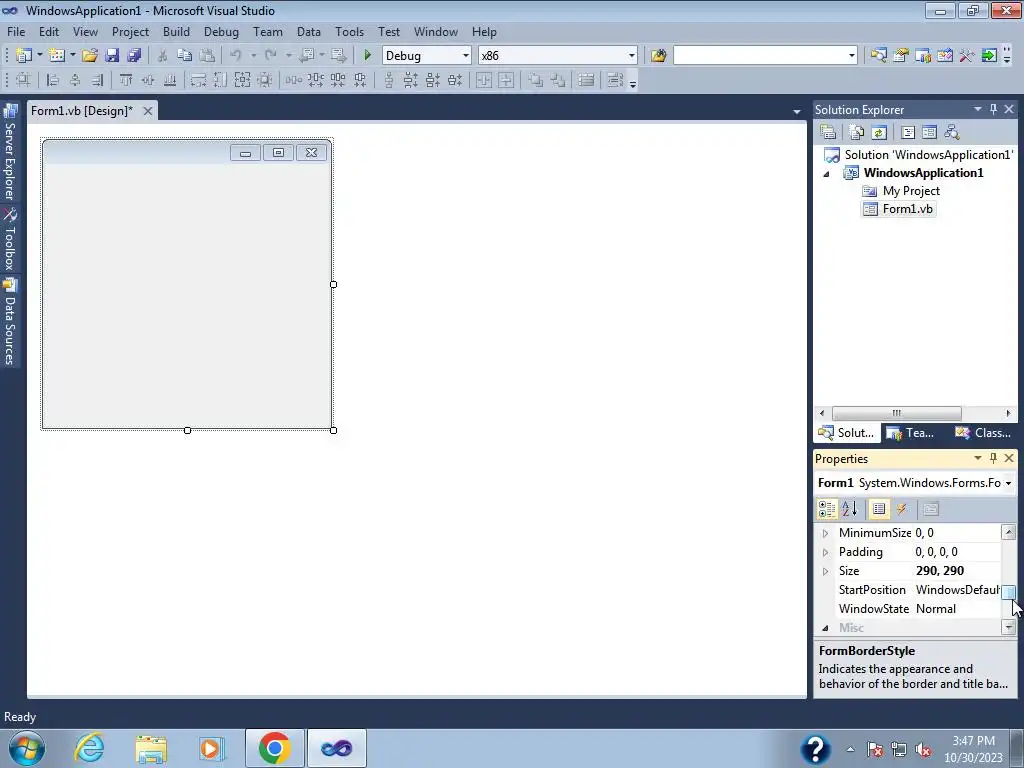Open Solution Explorer from the main toolbar icon

pos(878,56)
